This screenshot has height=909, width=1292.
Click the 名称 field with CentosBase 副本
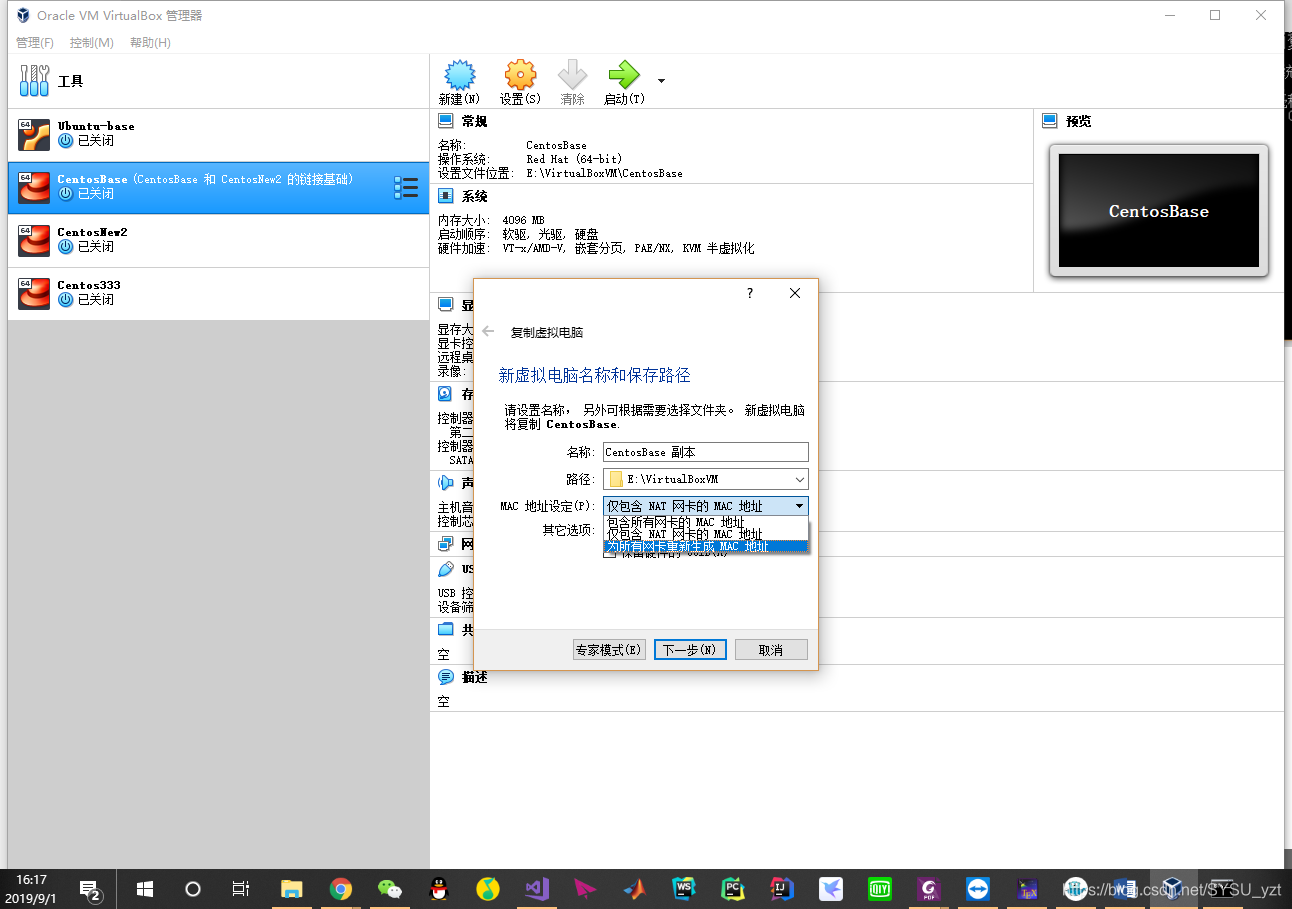tap(706, 452)
